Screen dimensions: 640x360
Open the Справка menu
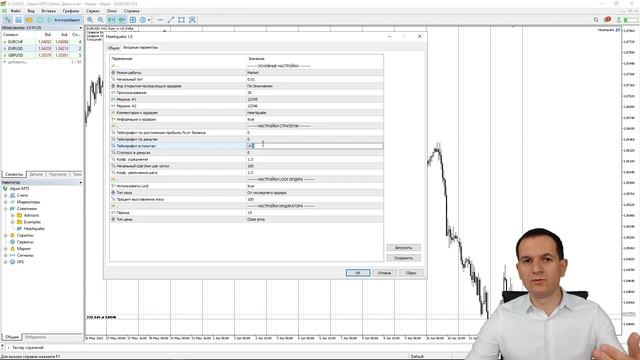click(131, 11)
